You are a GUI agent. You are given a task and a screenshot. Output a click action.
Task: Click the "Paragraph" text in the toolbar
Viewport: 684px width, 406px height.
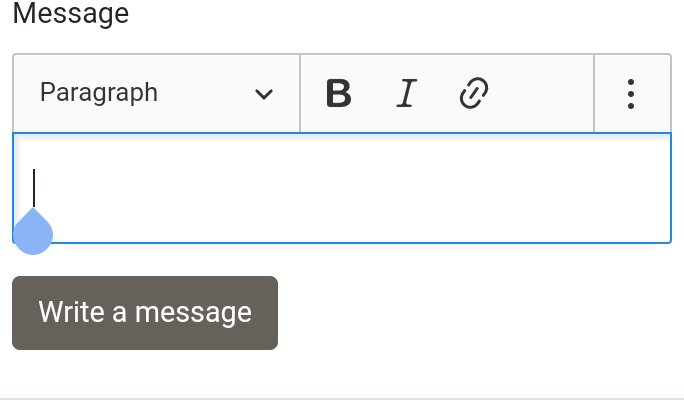click(99, 93)
